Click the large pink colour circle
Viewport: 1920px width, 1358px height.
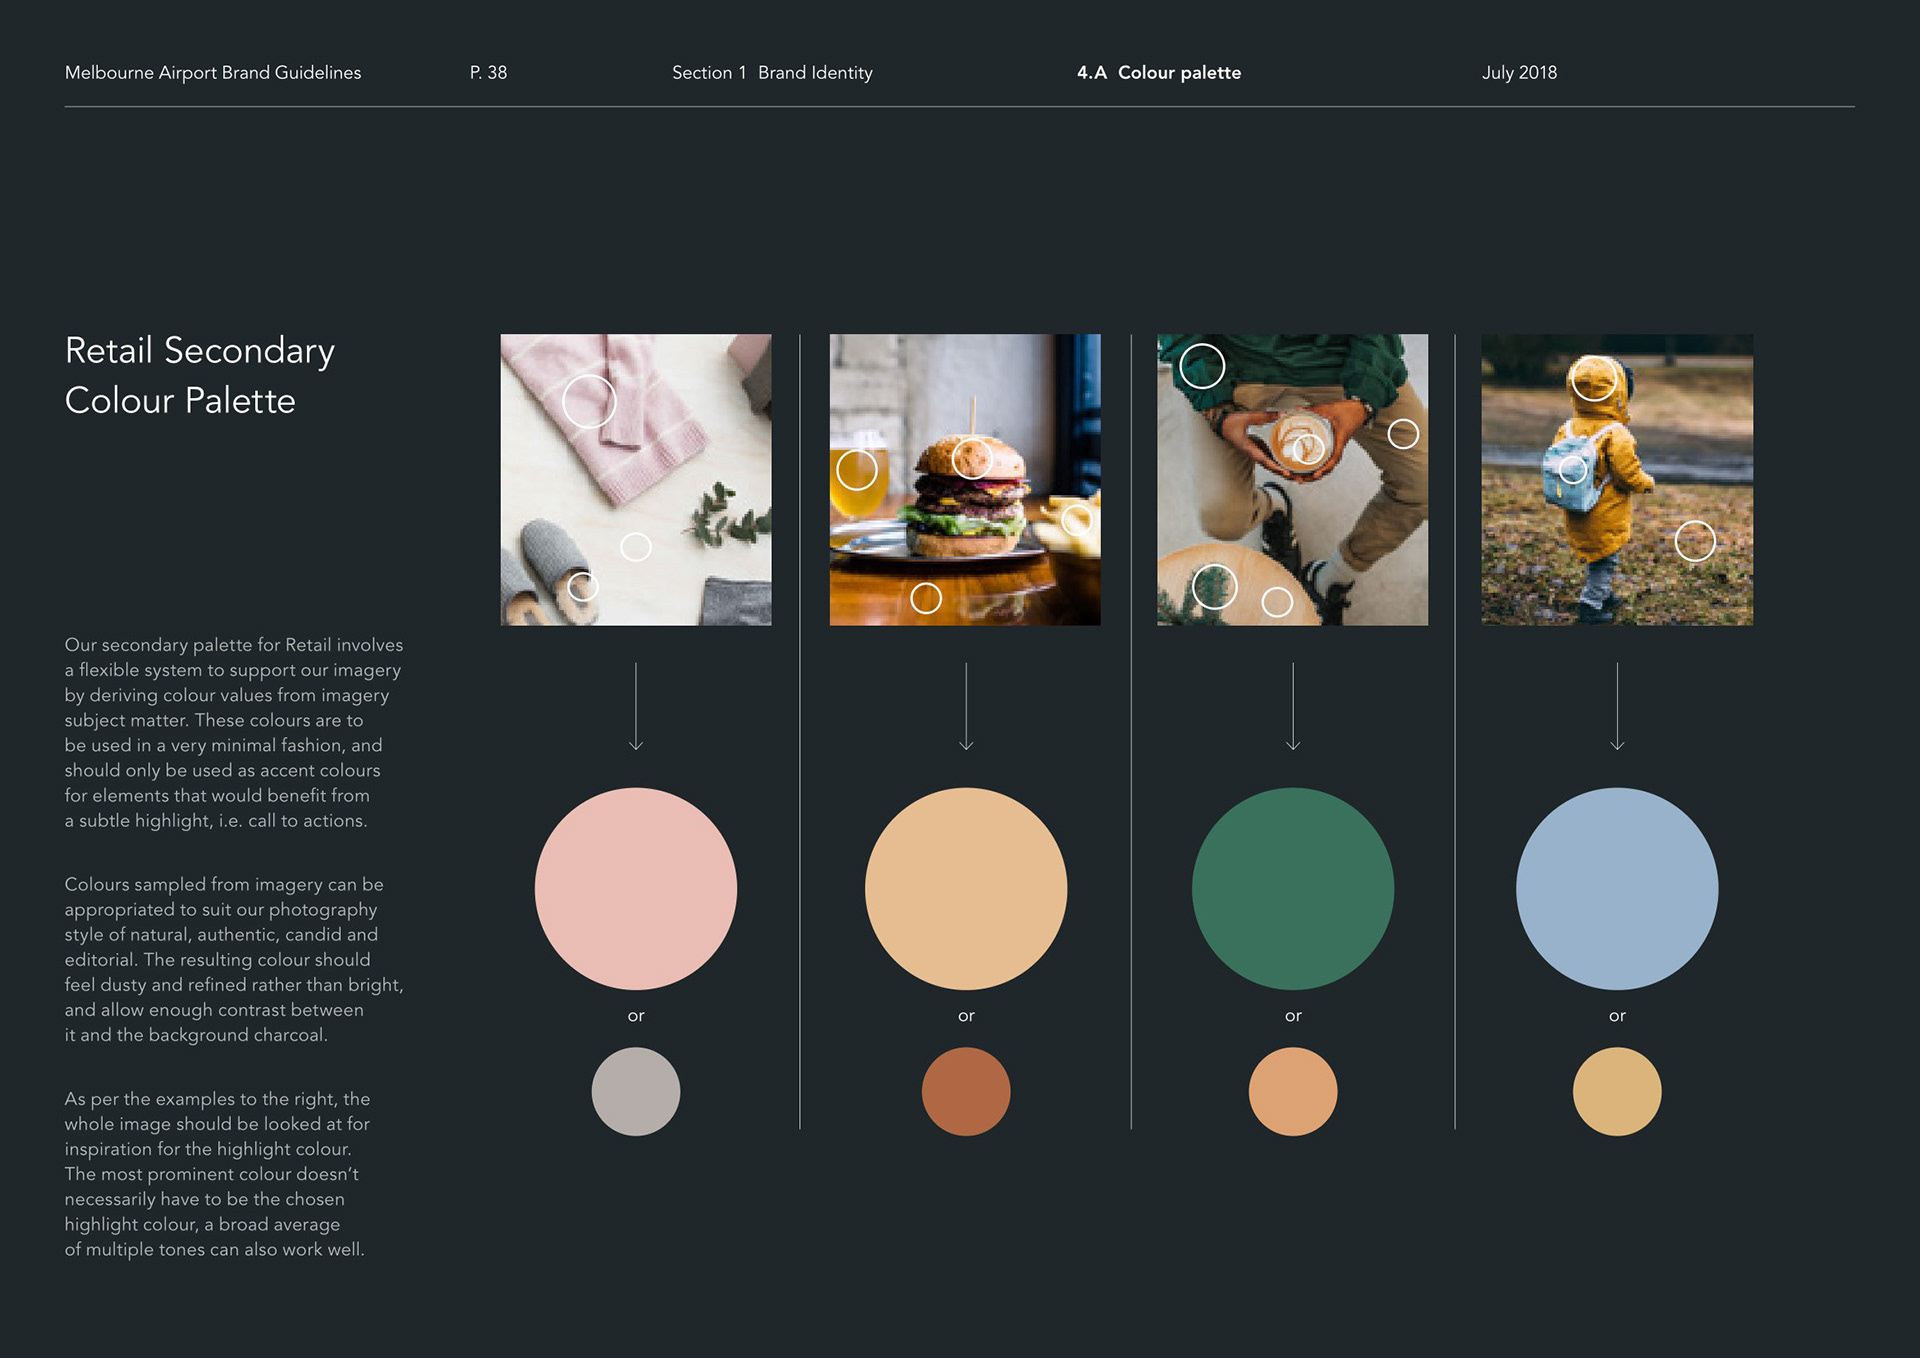coord(636,888)
